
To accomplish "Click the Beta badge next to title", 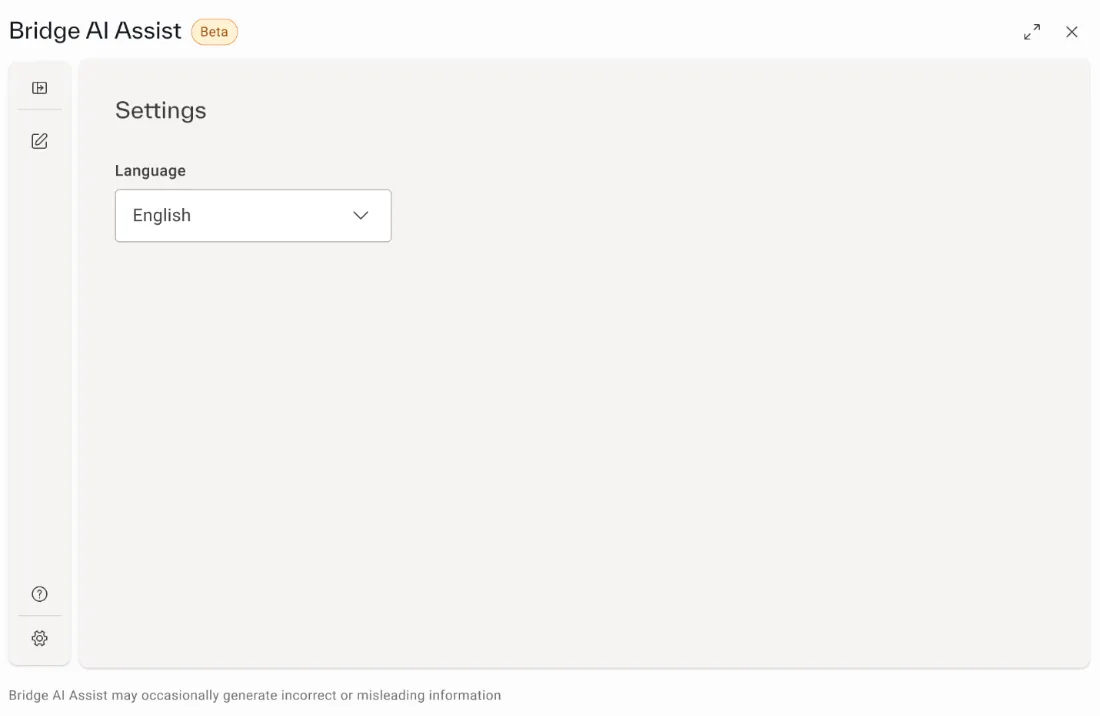I will pyautogui.click(x=214, y=32).
